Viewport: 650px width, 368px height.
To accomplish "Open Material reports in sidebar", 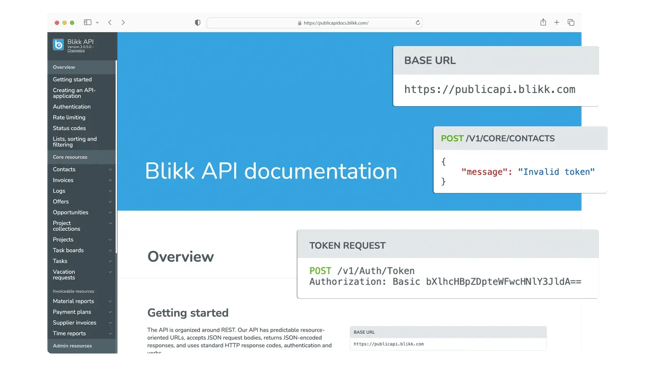I will [73, 301].
